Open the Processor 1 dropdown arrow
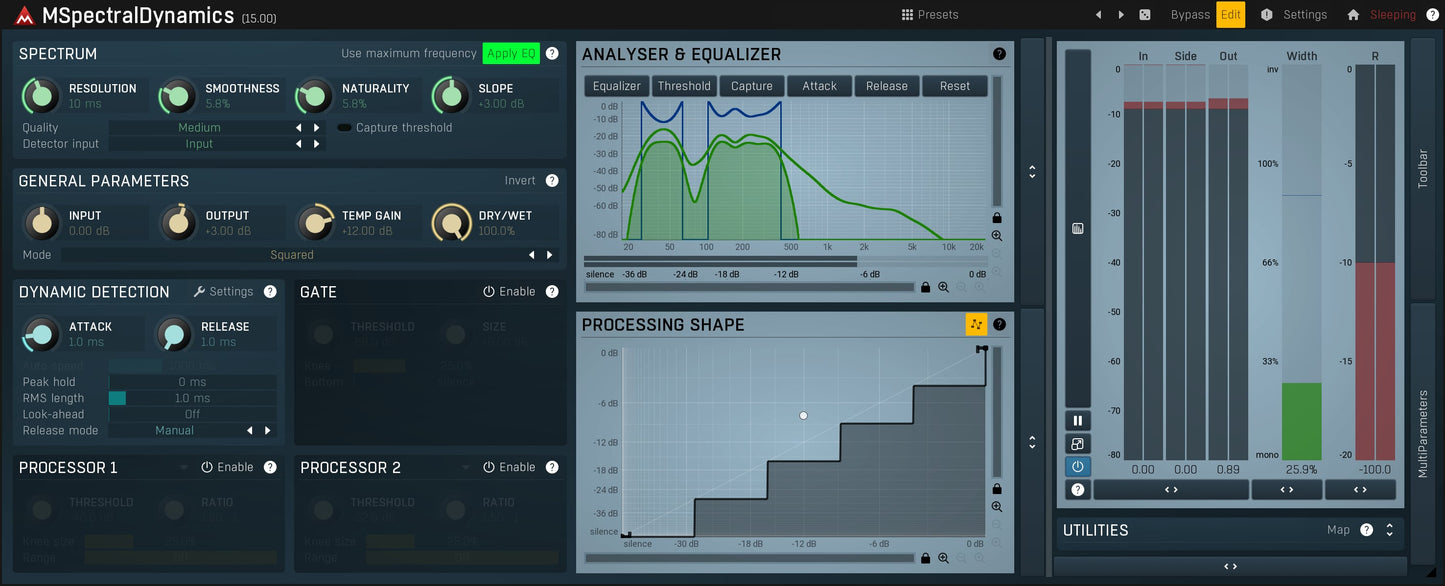Image resolution: width=1445 pixels, height=586 pixels. tap(183, 466)
